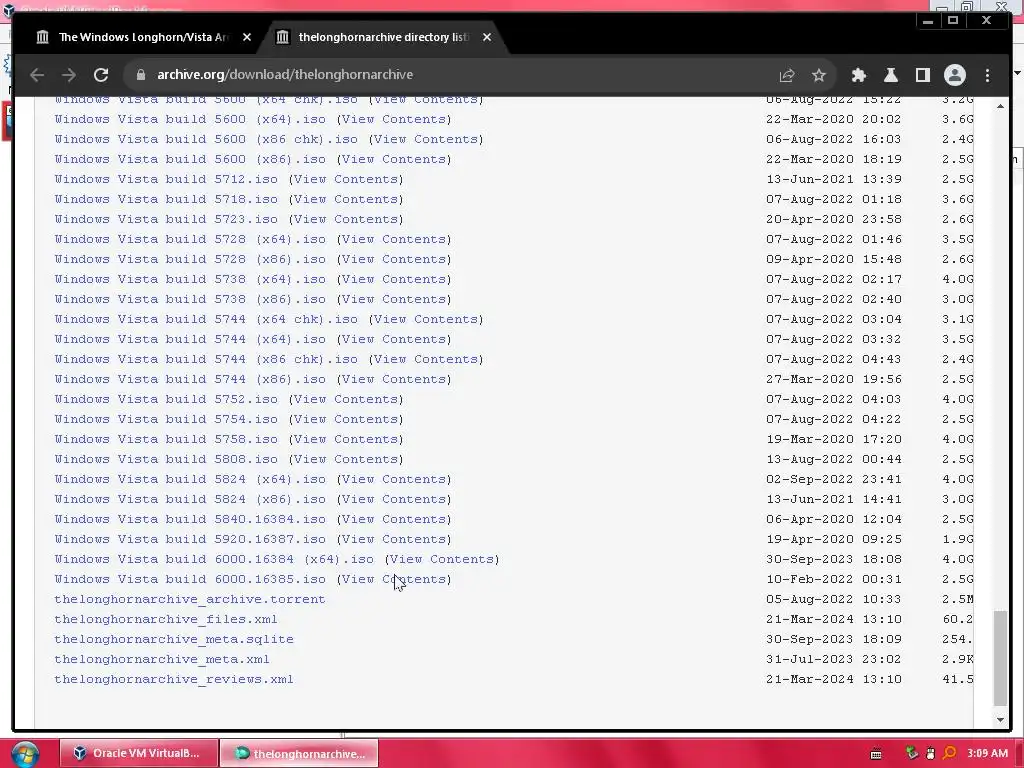
Task: Open the Chrome profile avatar
Action: pyautogui.click(x=955, y=75)
